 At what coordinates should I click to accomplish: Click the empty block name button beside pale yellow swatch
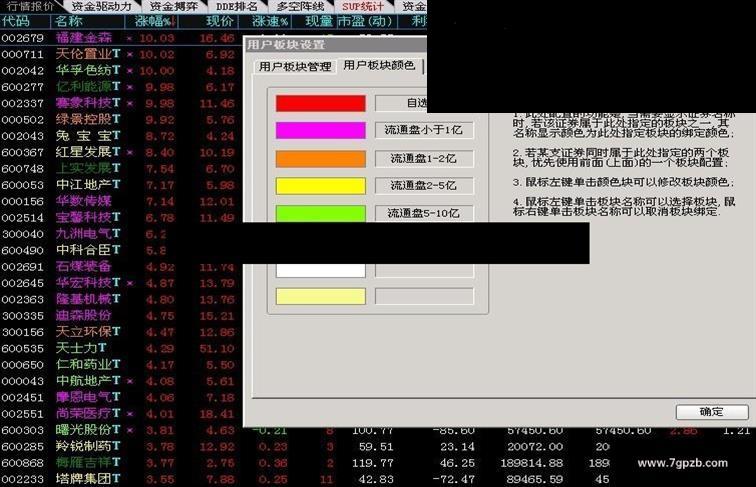(424, 296)
